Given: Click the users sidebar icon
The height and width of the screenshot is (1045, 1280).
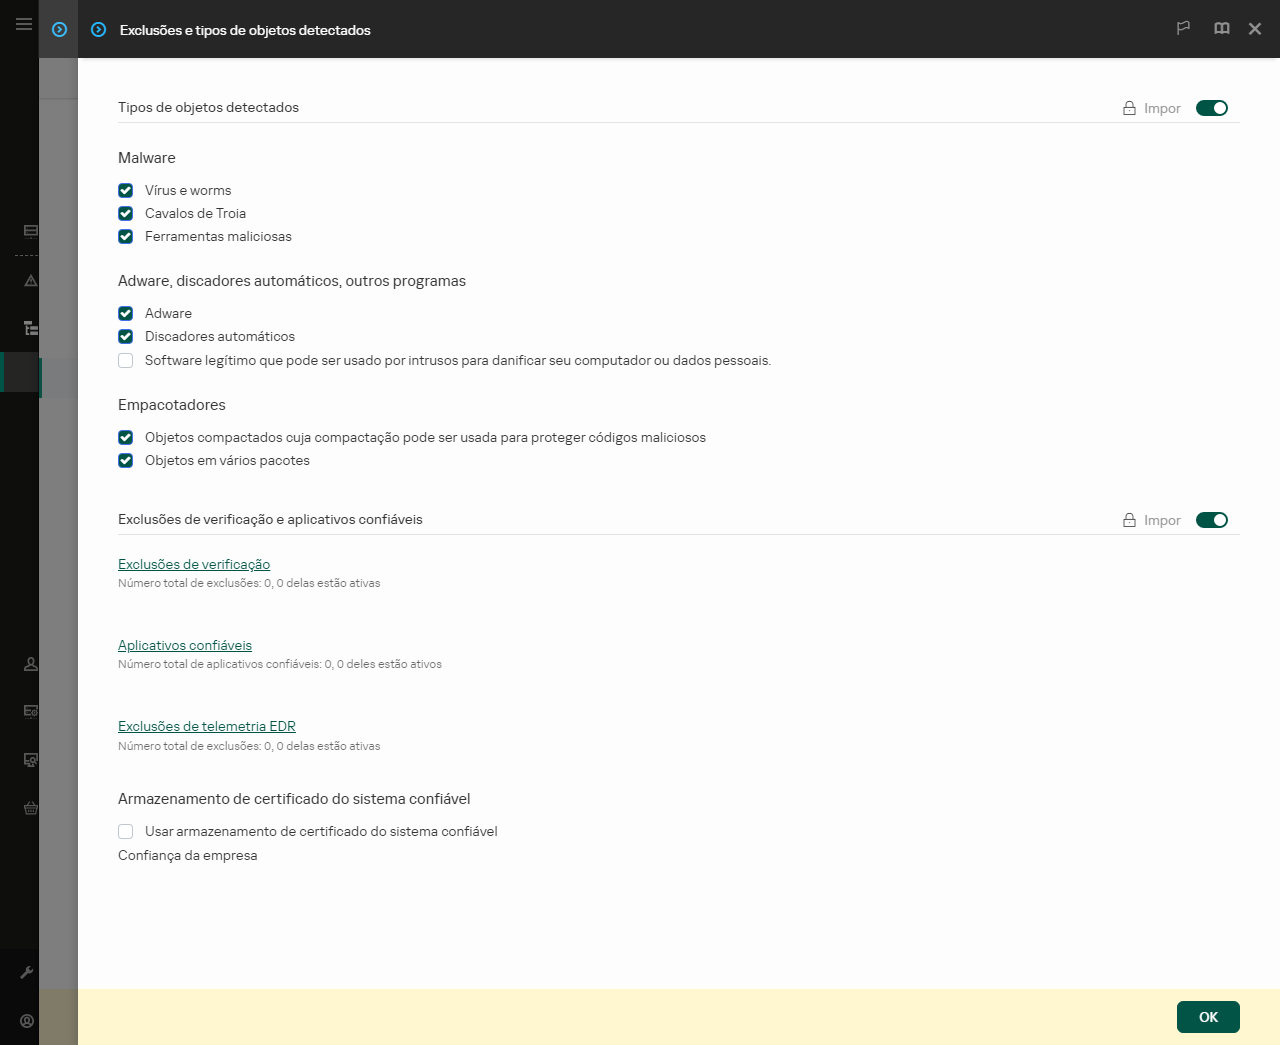Looking at the screenshot, I should (29, 663).
